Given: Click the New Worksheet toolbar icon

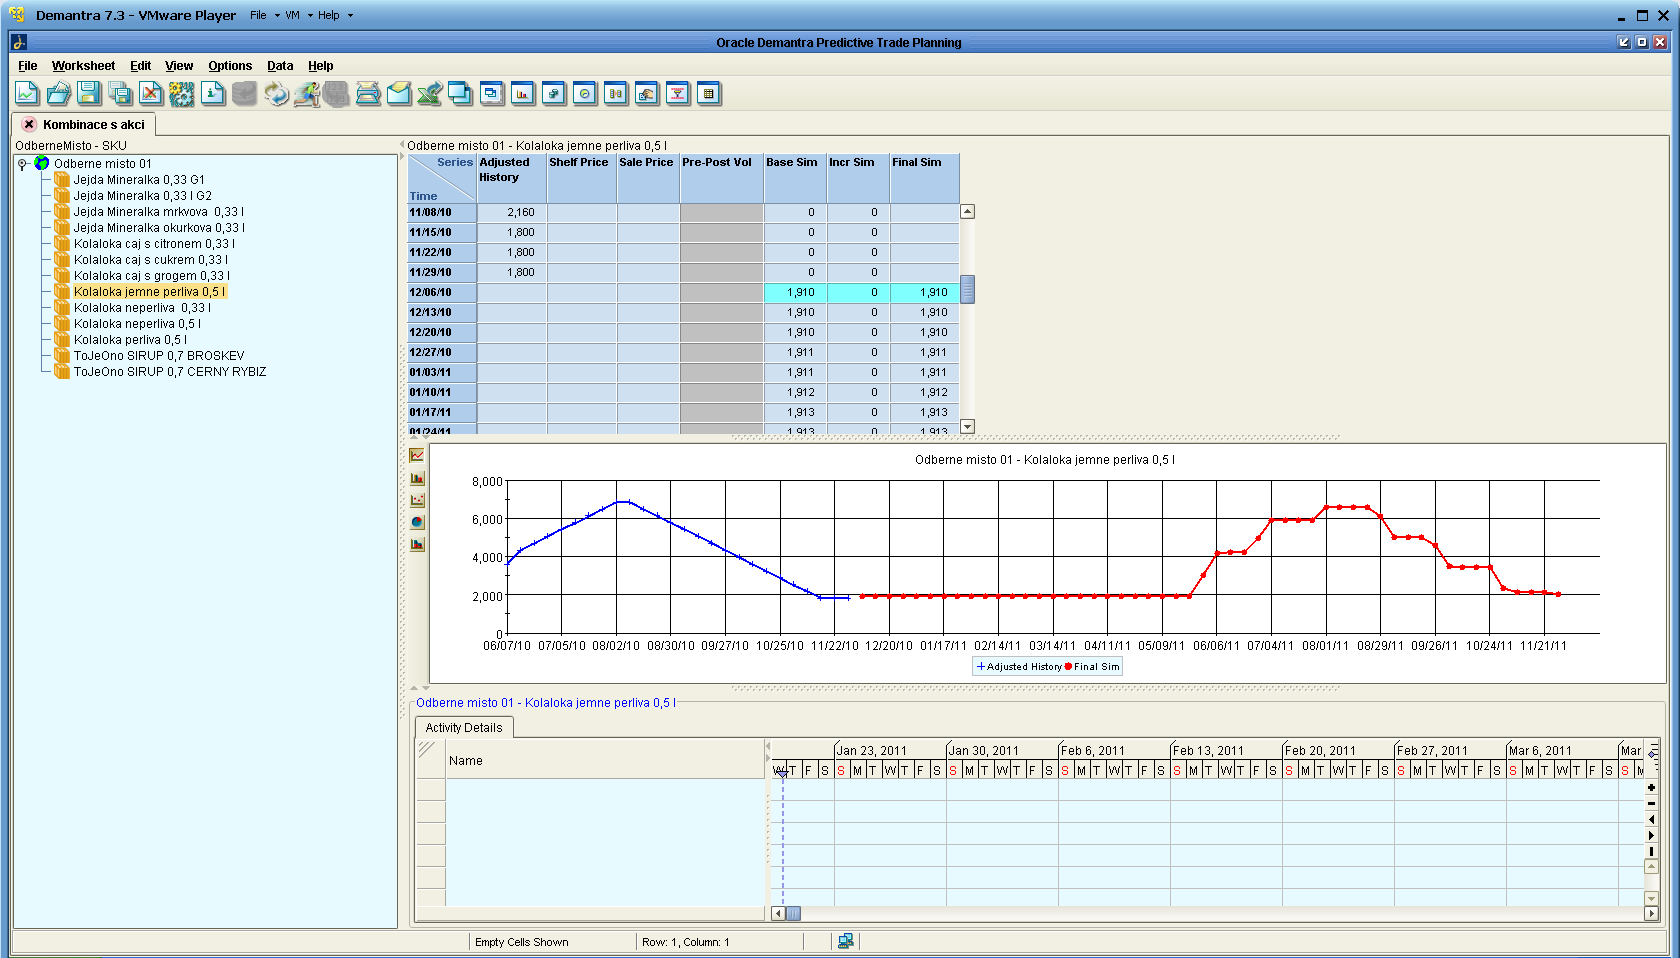Looking at the screenshot, I should click(x=27, y=94).
